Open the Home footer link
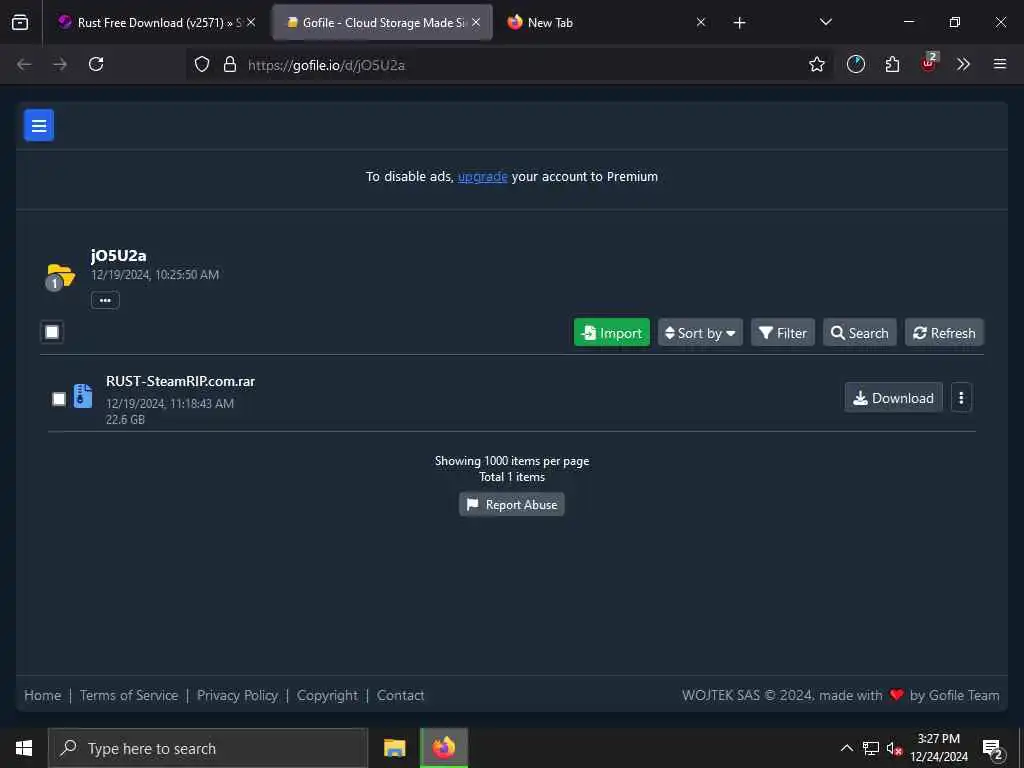This screenshot has width=1024, height=768. 42,696
